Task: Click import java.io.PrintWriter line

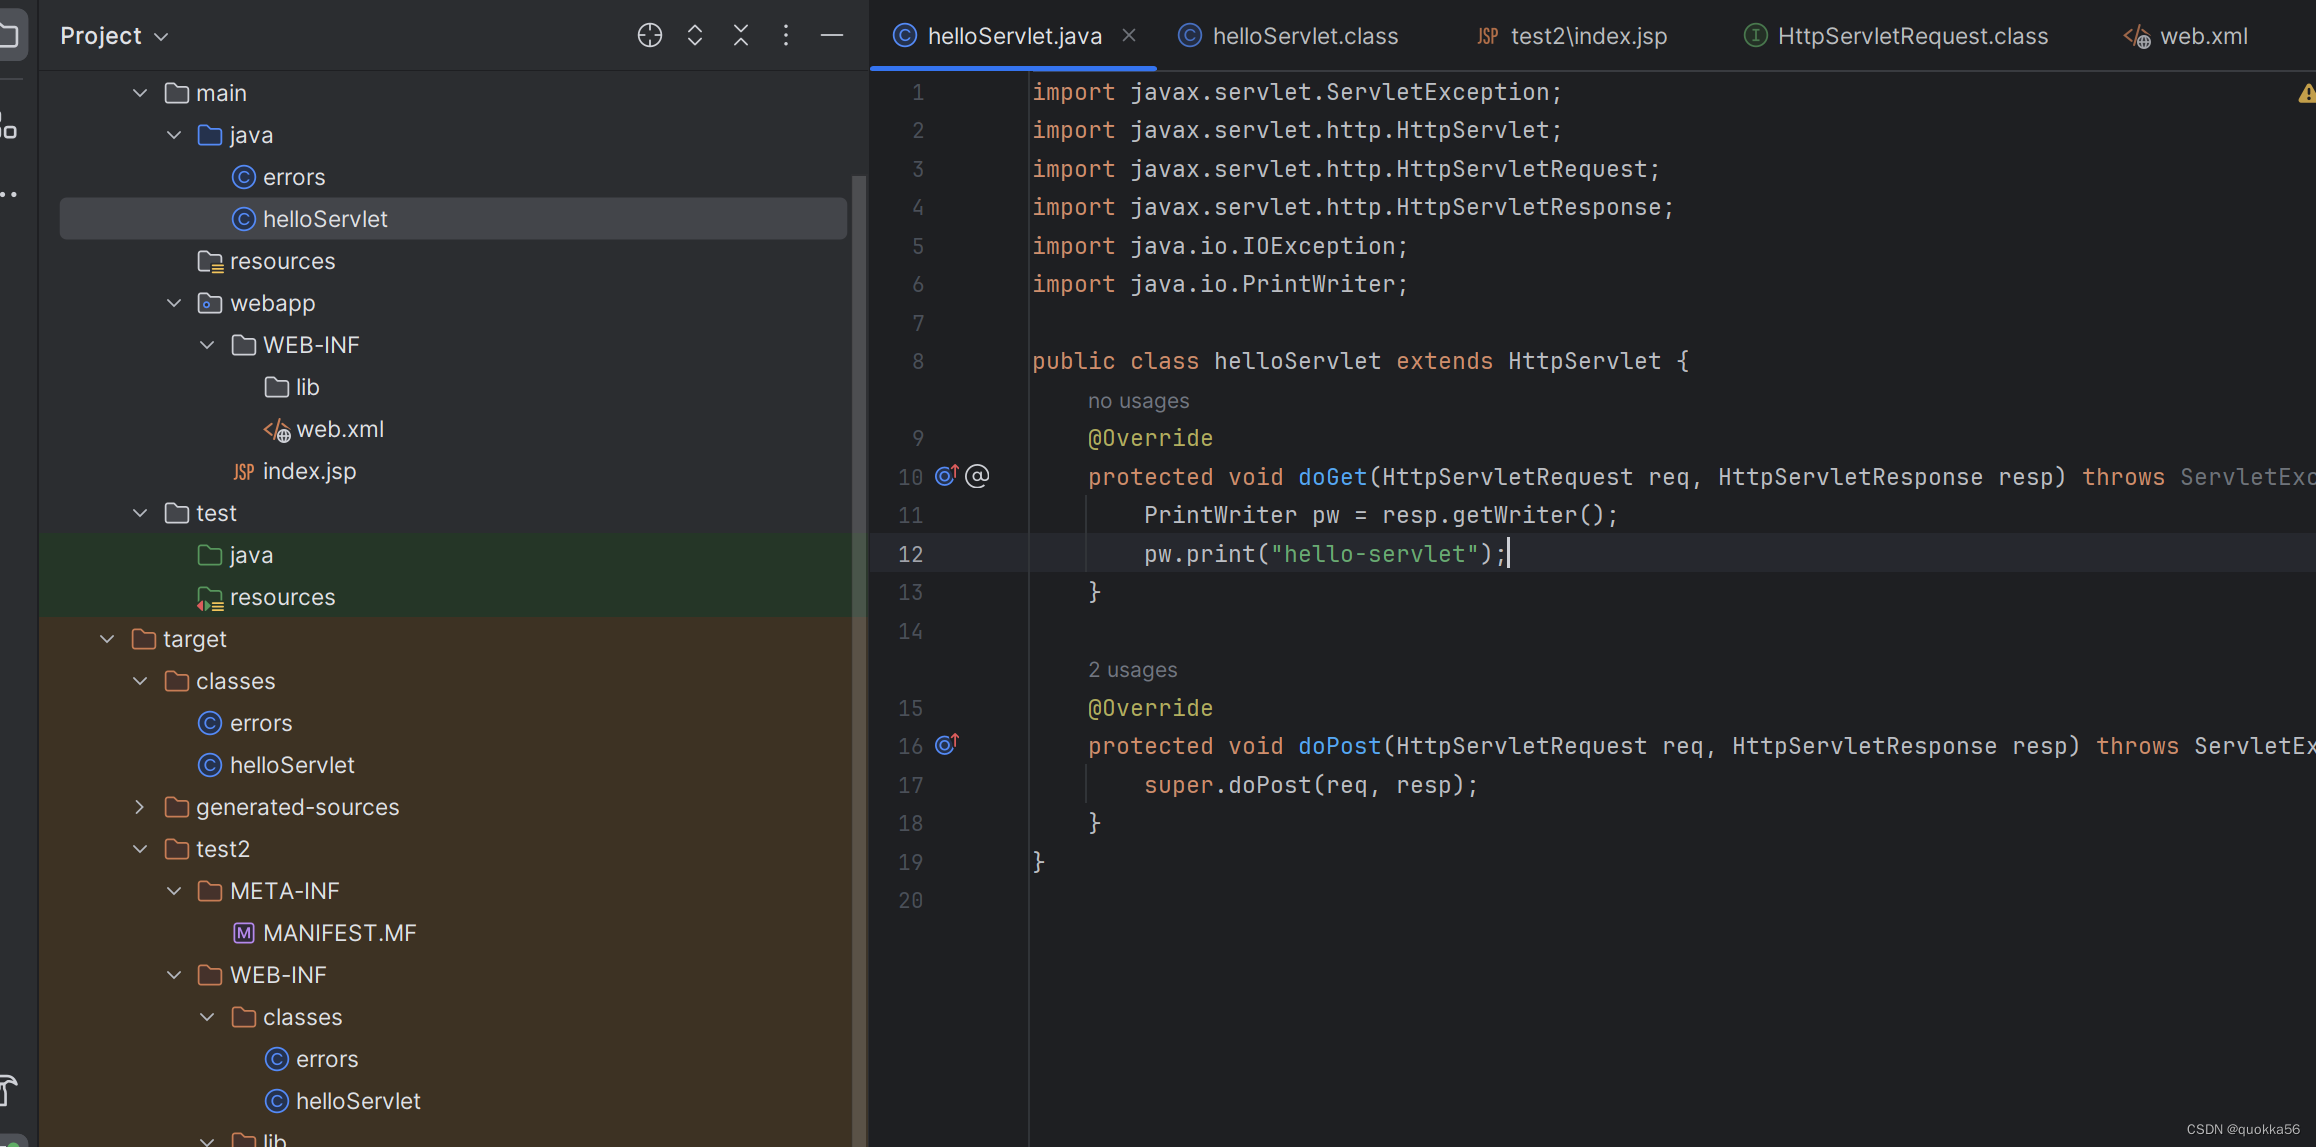Action: tap(1220, 284)
